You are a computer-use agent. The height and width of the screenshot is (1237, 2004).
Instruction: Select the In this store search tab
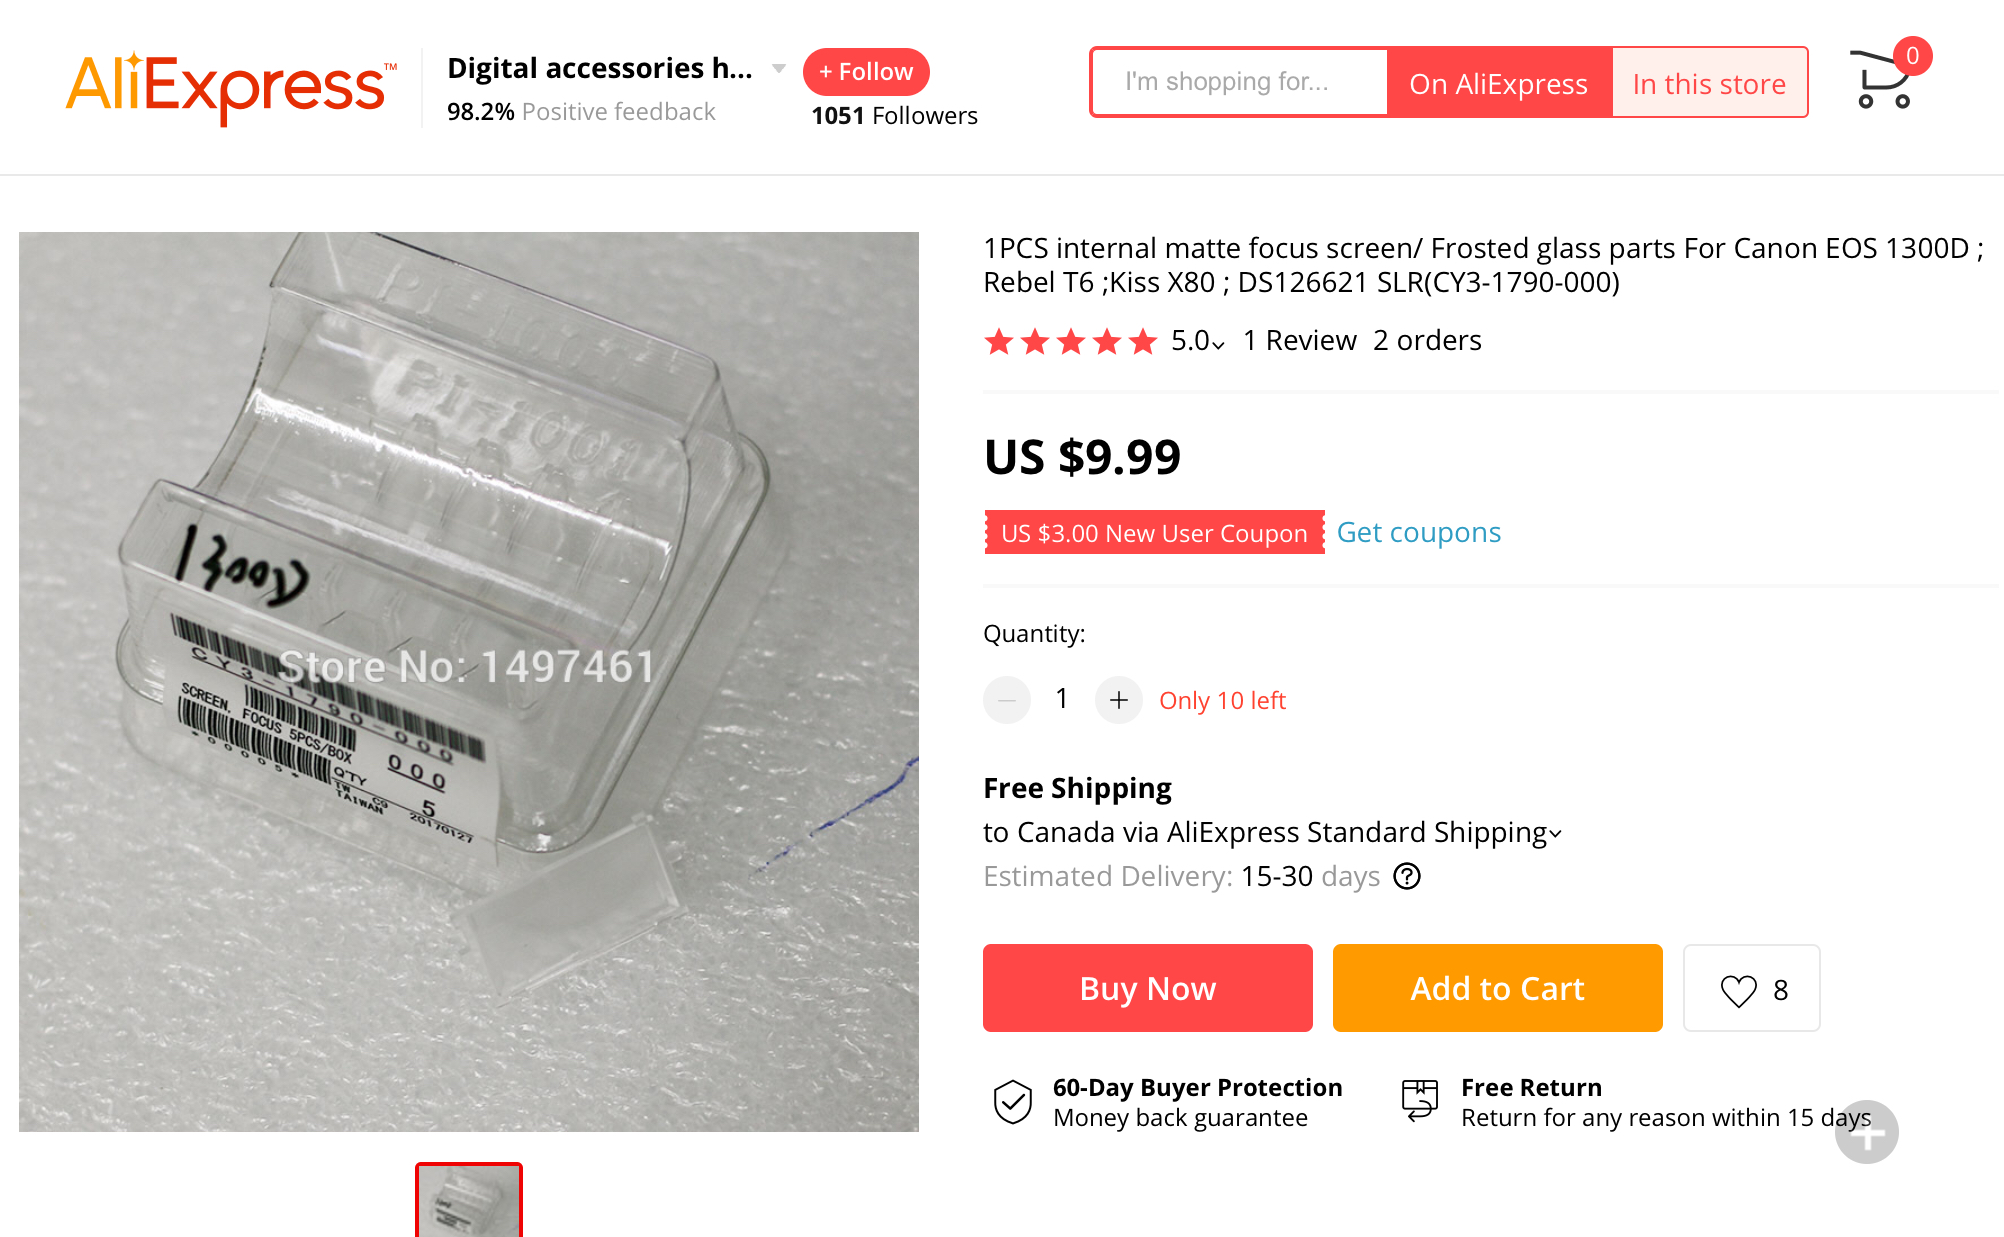[x=1709, y=83]
